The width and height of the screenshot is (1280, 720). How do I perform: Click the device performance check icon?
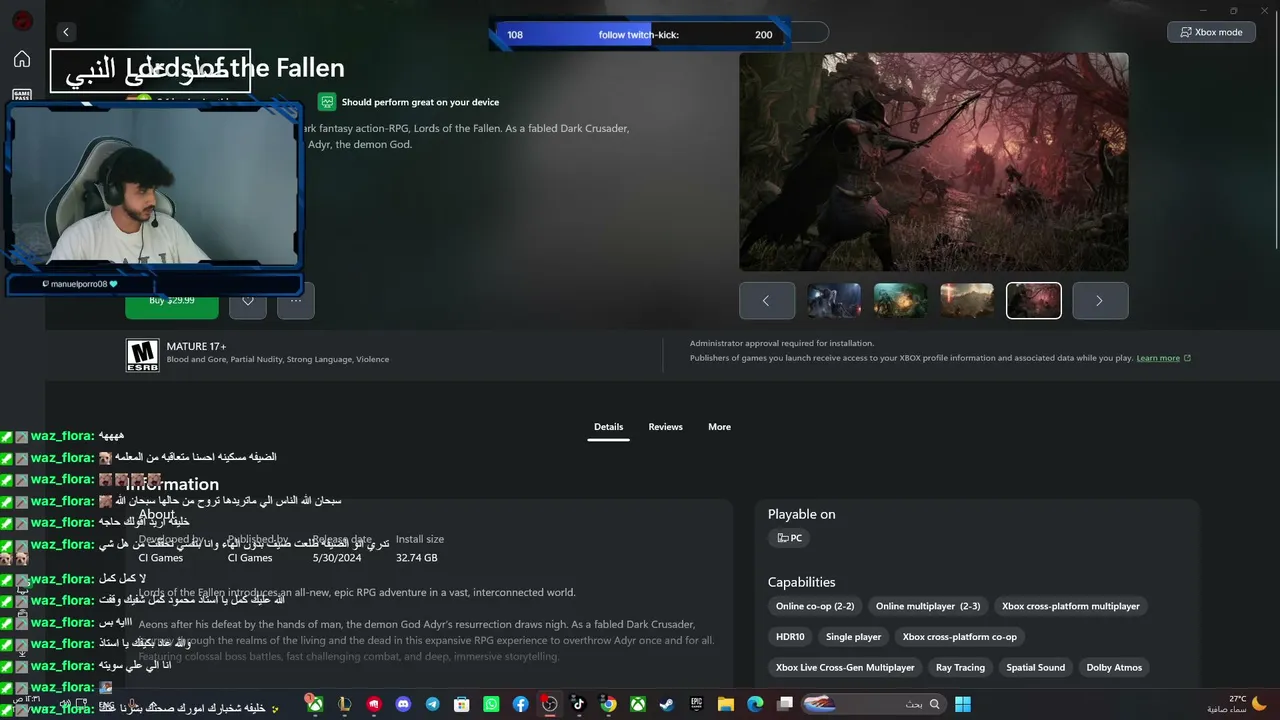(x=326, y=102)
